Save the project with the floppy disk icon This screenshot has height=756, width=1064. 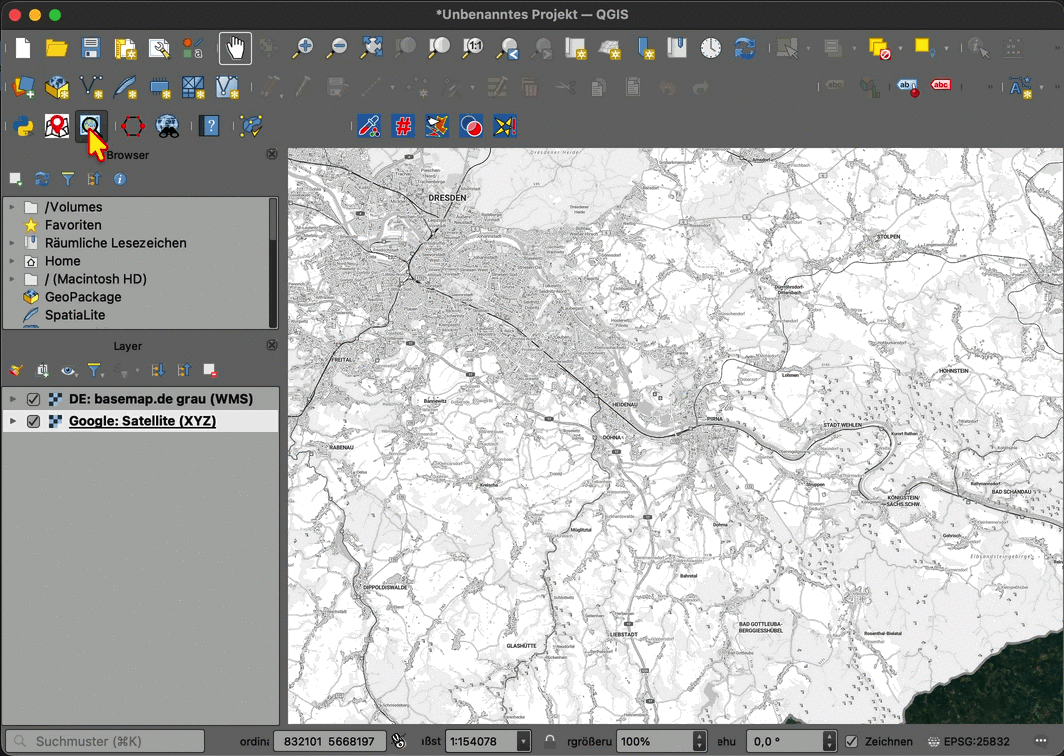pos(91,48)
